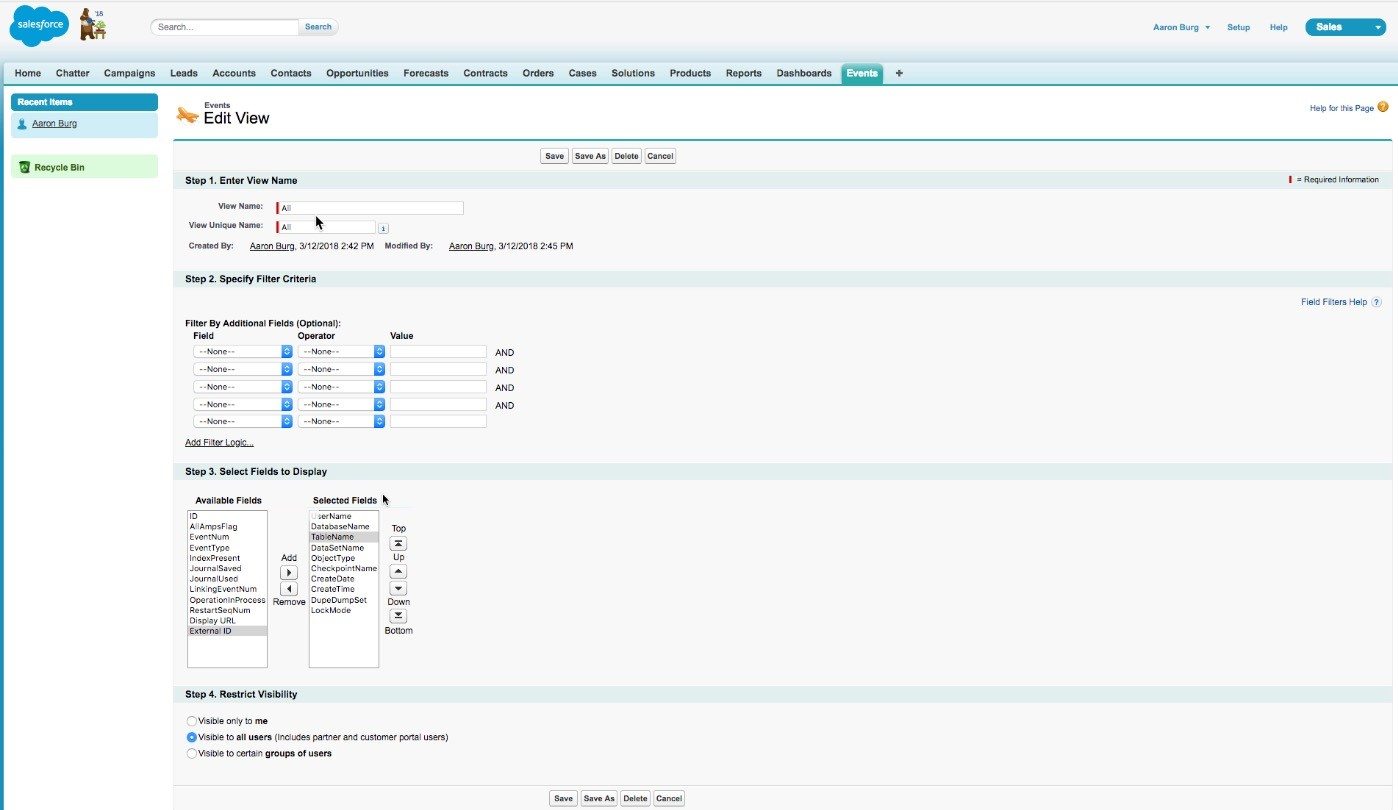Click the Recycle Bin icon
This screenshot has width=1398, height=810.
(24, 166)
